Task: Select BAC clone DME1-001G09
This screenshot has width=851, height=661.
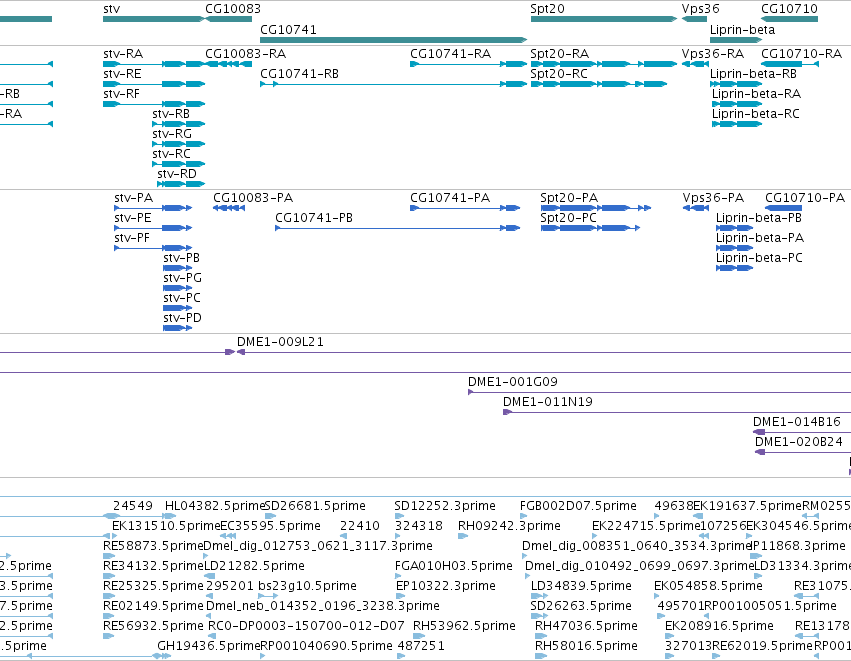Action: coord(659,392)
